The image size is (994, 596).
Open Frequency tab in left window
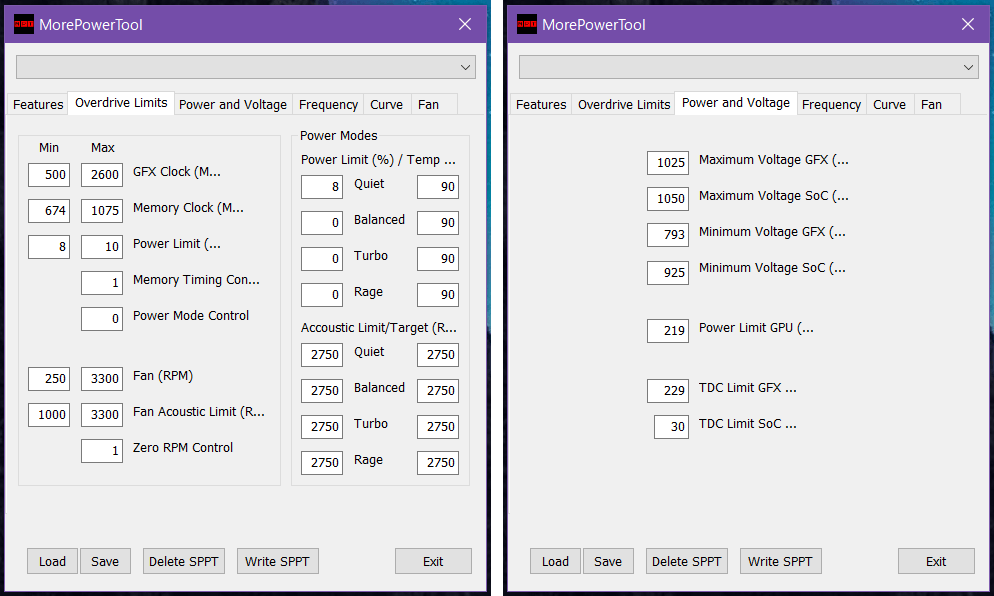point(328,104)
